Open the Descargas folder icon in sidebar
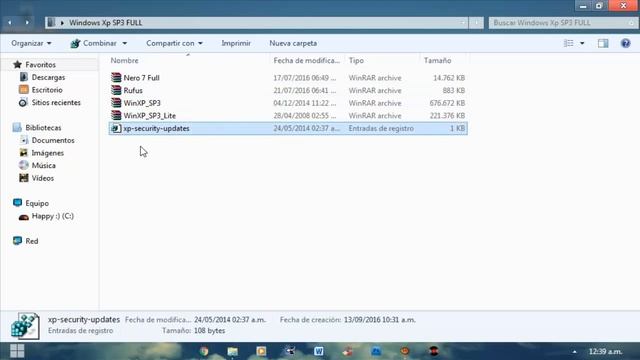This screenshot has height=360, width=640. pos(24,77)
